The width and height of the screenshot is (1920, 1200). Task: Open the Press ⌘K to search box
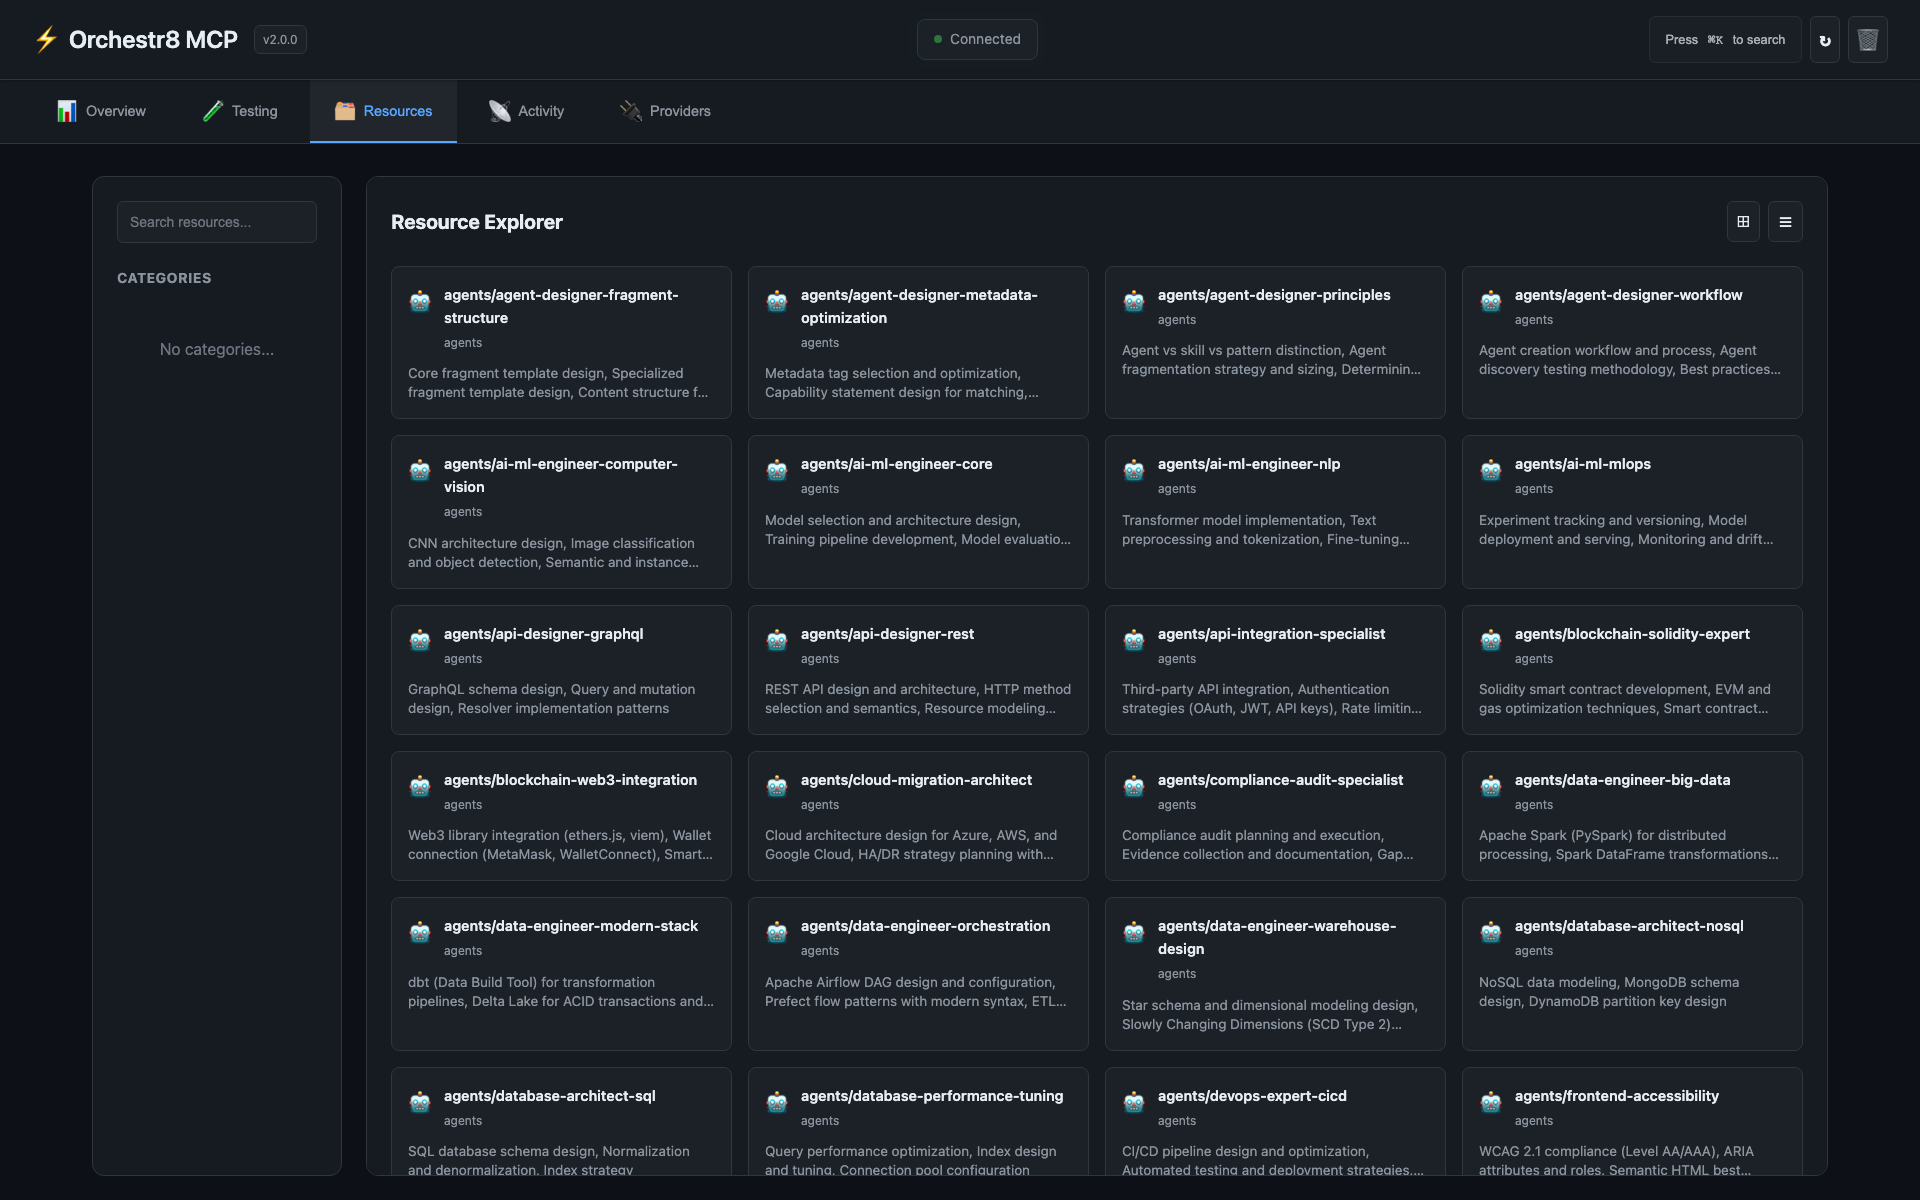[1725, 40]
